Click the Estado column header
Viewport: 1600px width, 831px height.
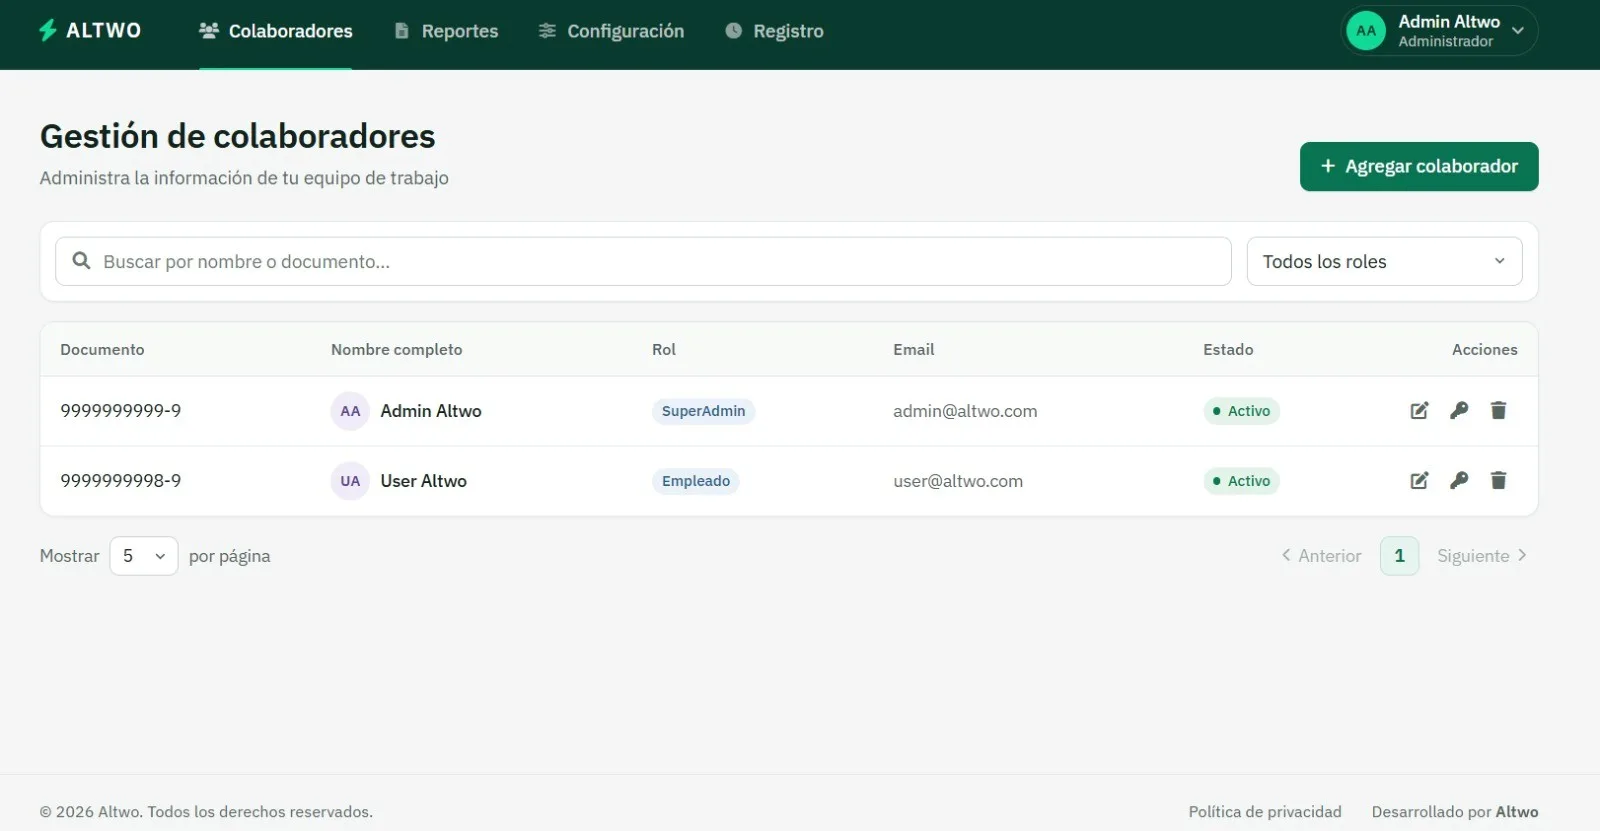(1228, 350)
